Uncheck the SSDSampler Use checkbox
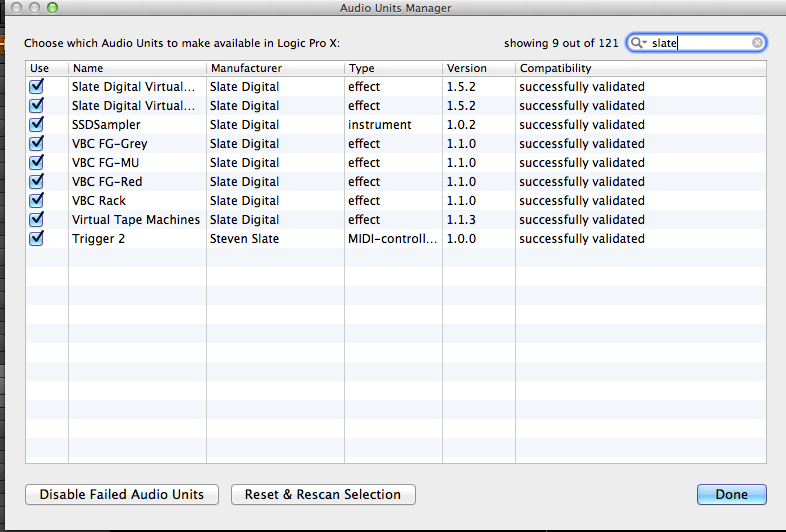Screen dimensions: 786x532 pos(37,124)
